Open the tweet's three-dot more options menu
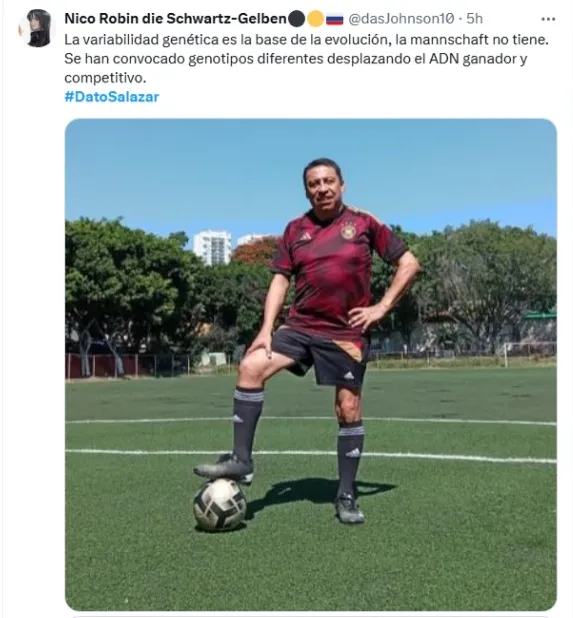The width and height of the screenshot is (573, 618). [548, 19]
